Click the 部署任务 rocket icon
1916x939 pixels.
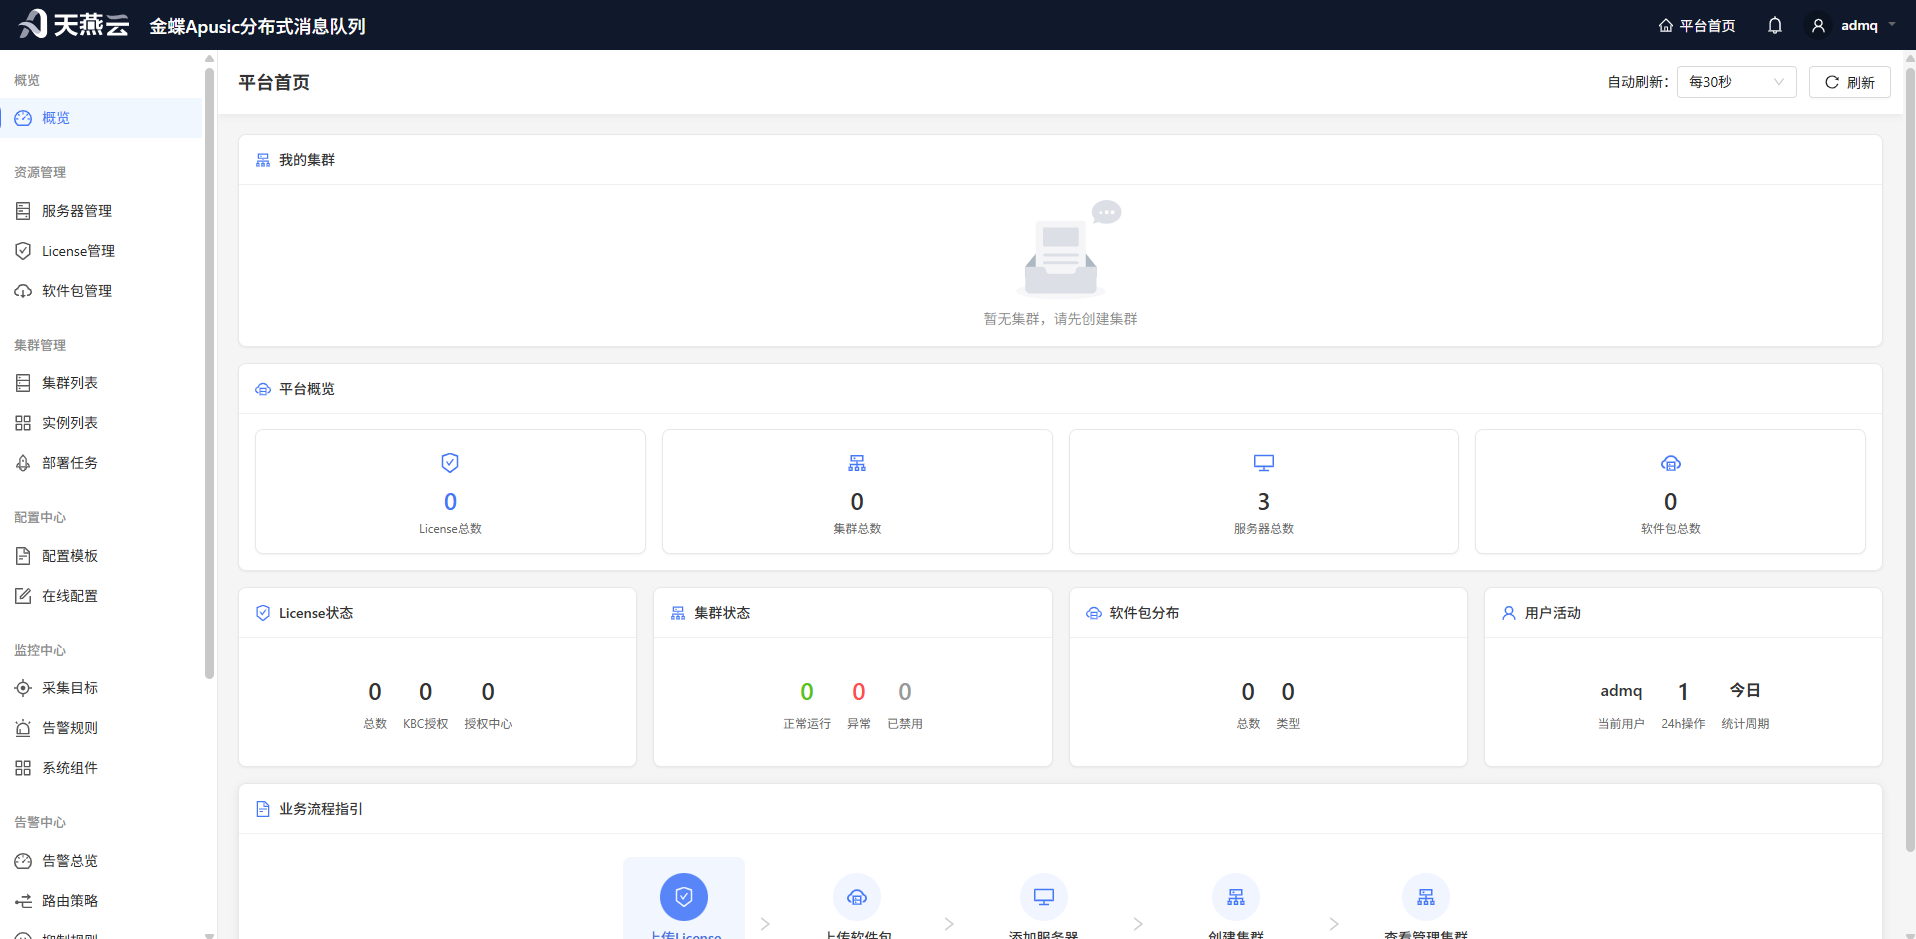23,463
